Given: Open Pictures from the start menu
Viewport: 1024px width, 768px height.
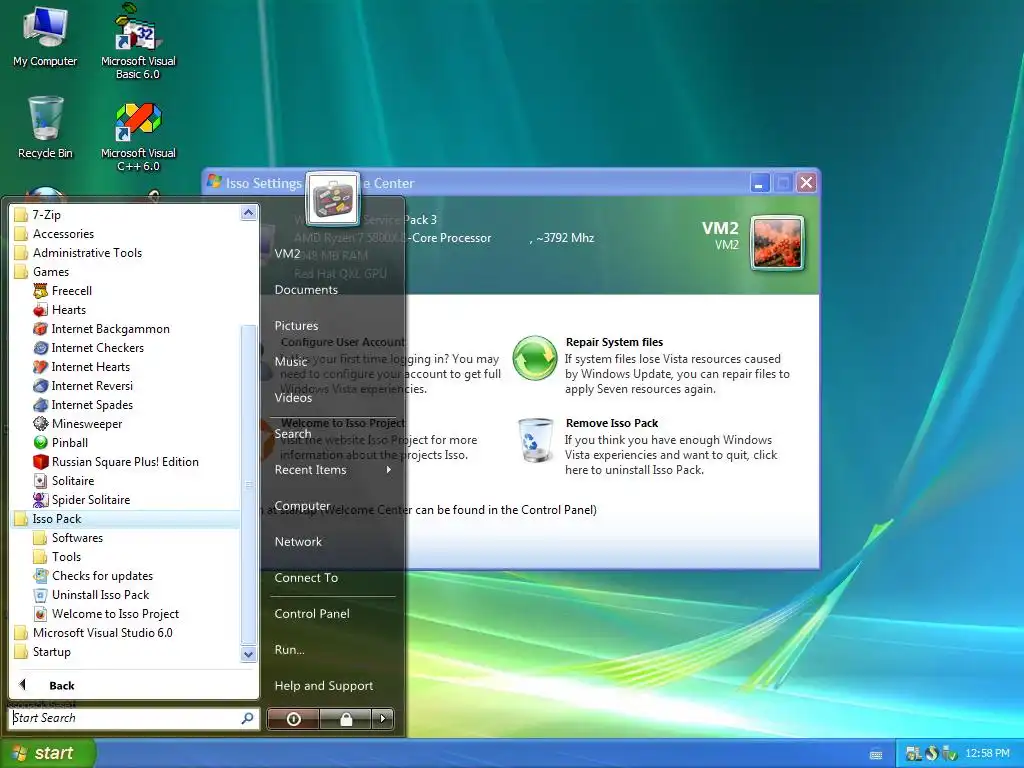Looking at the screenshot, I should tap(296, 325).
